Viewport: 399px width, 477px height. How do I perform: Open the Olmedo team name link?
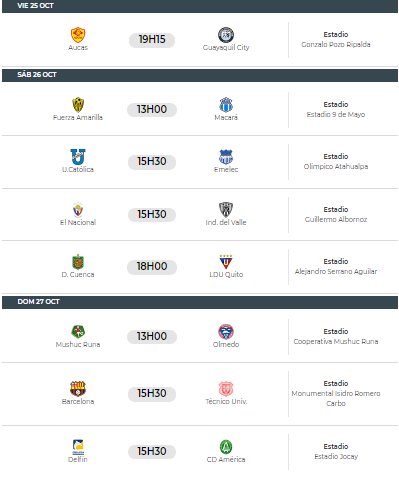(226, 344)
